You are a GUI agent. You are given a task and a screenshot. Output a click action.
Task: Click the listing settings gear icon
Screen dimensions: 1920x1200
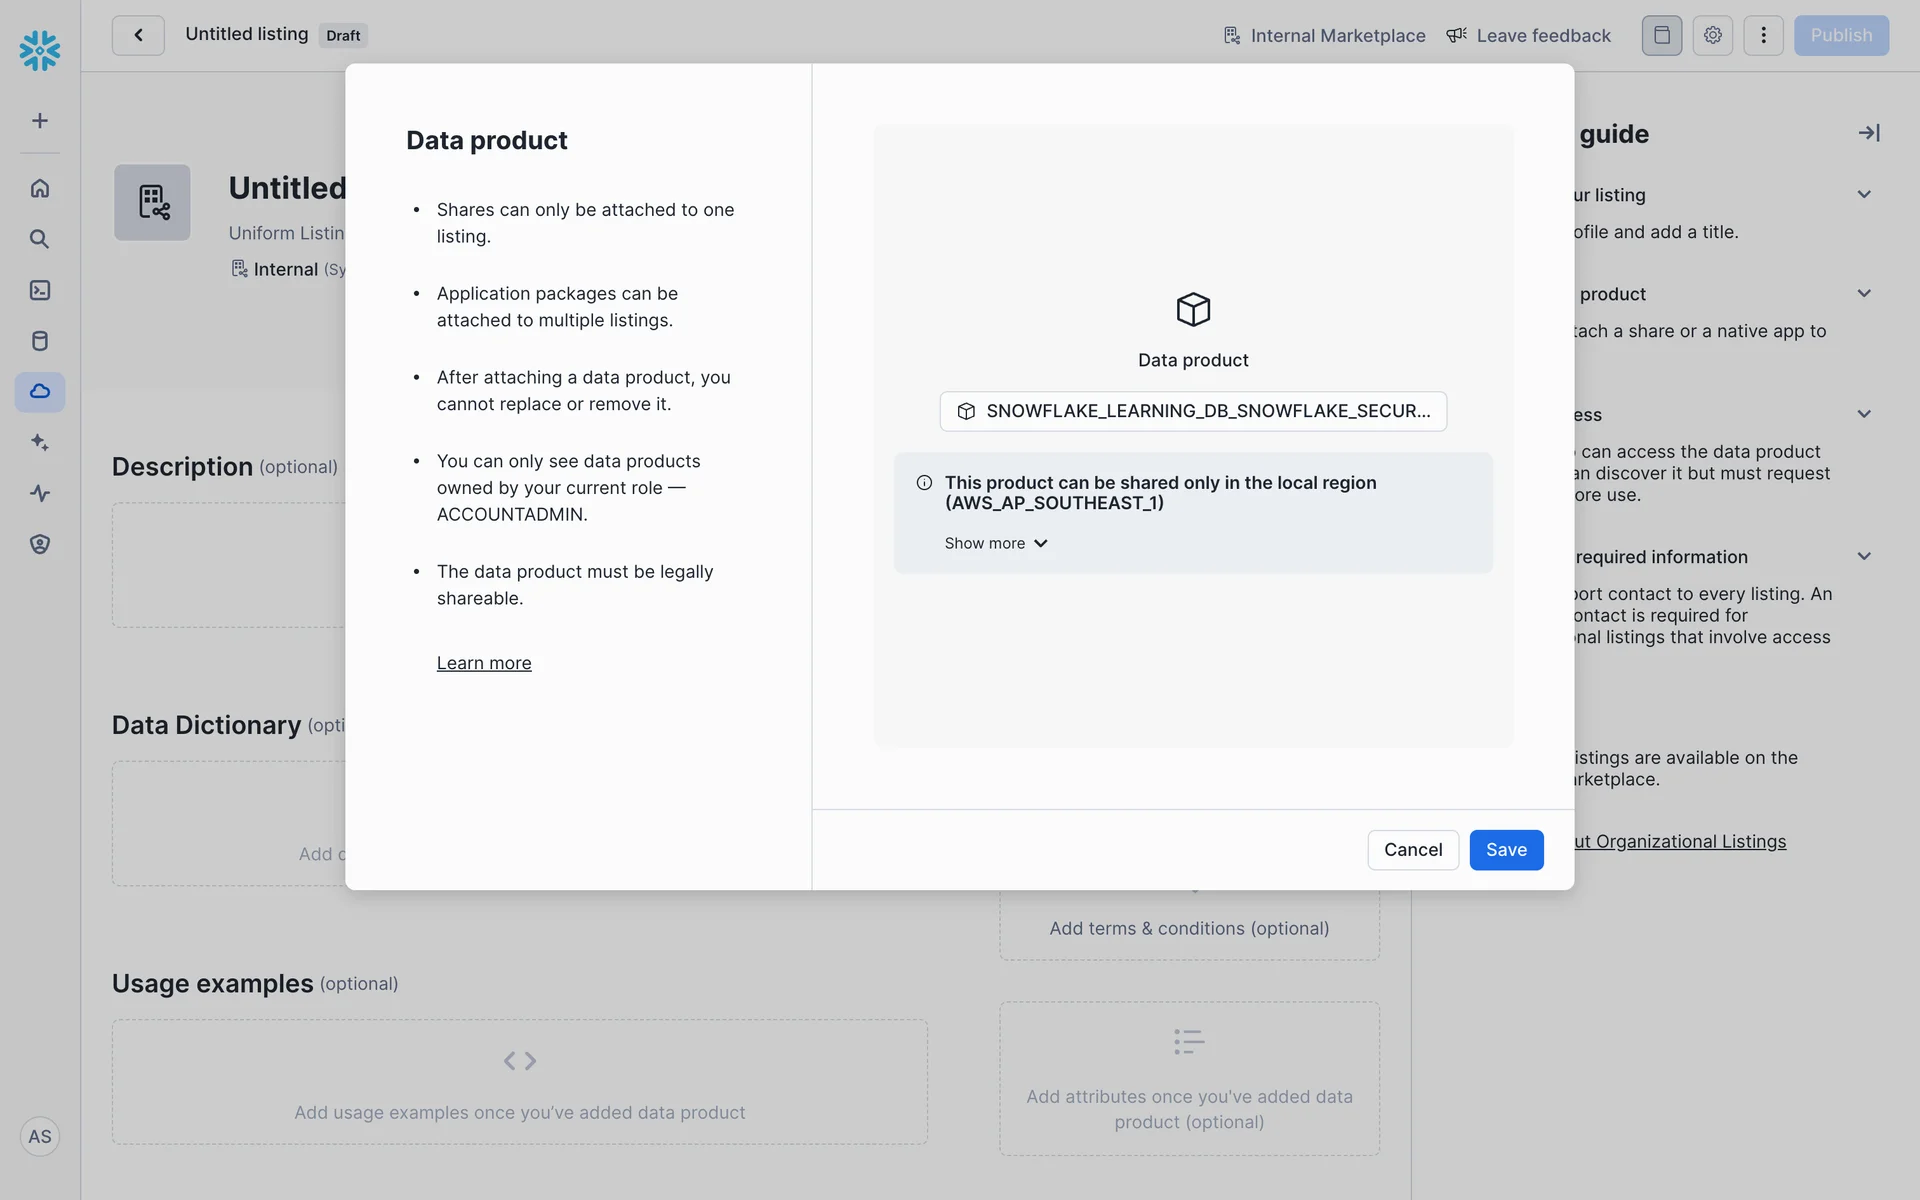(1712, 35)
